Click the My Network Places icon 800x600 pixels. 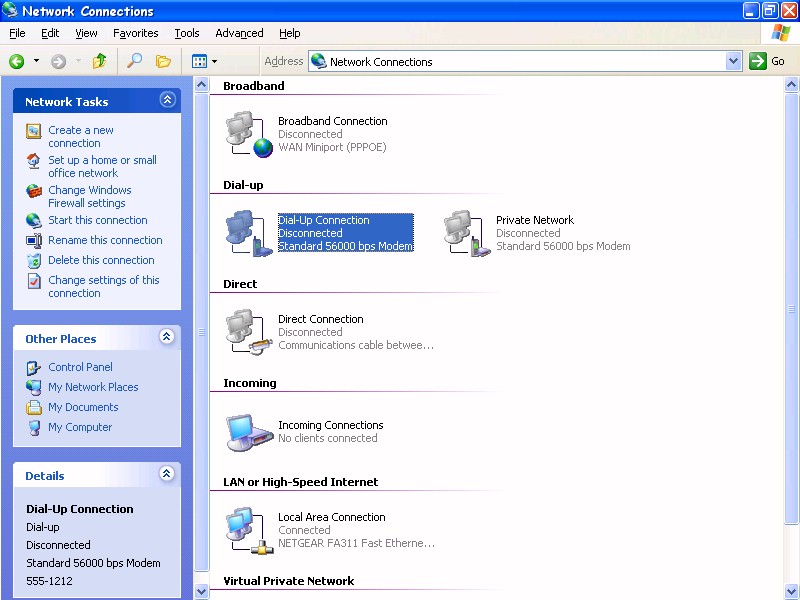(34, 387)
